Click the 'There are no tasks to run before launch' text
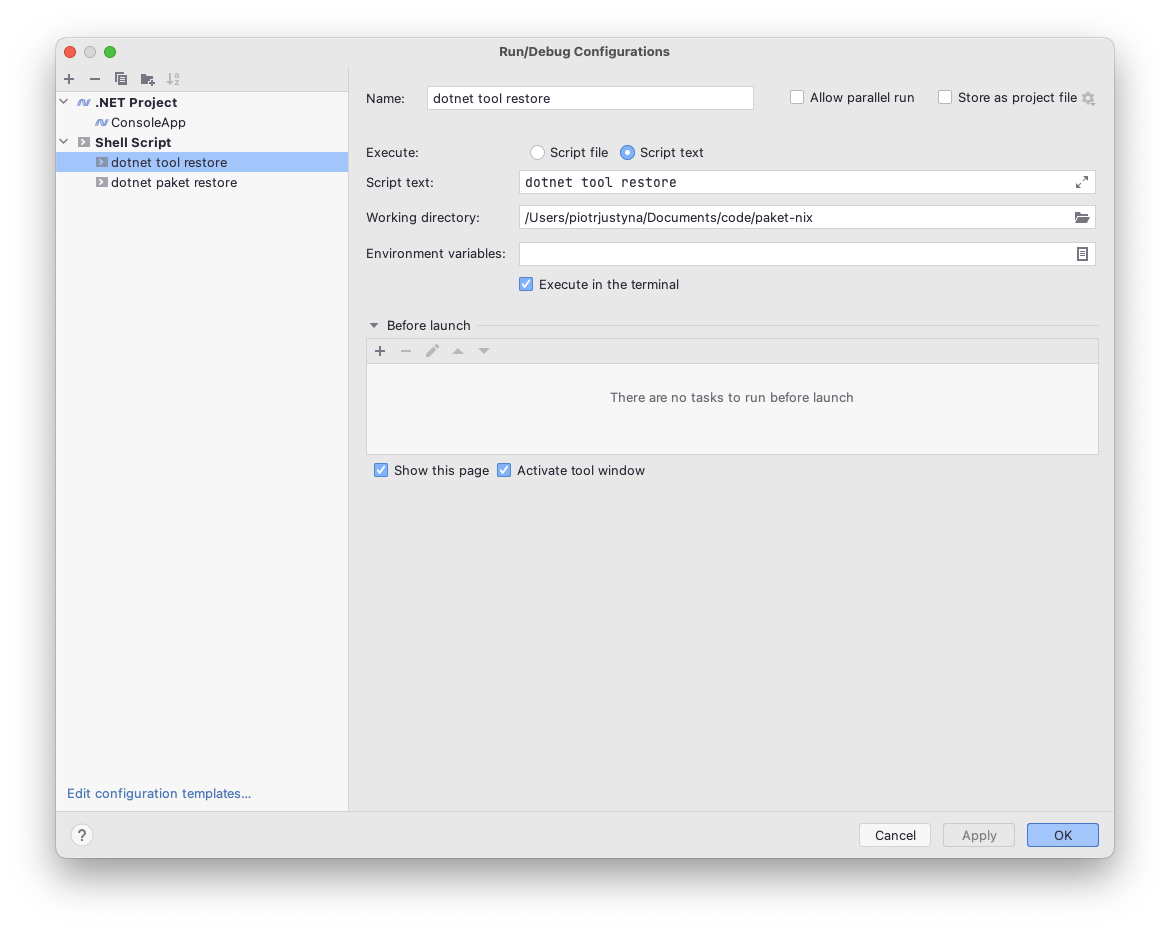 pyautogui.click(x=731, y=397)
